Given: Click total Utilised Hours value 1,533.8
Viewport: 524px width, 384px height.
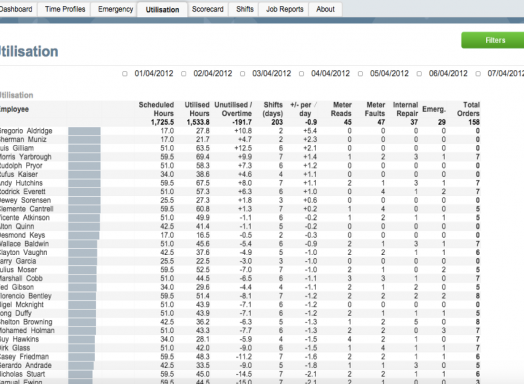Looking at the screenshot, I should point(198,122).
